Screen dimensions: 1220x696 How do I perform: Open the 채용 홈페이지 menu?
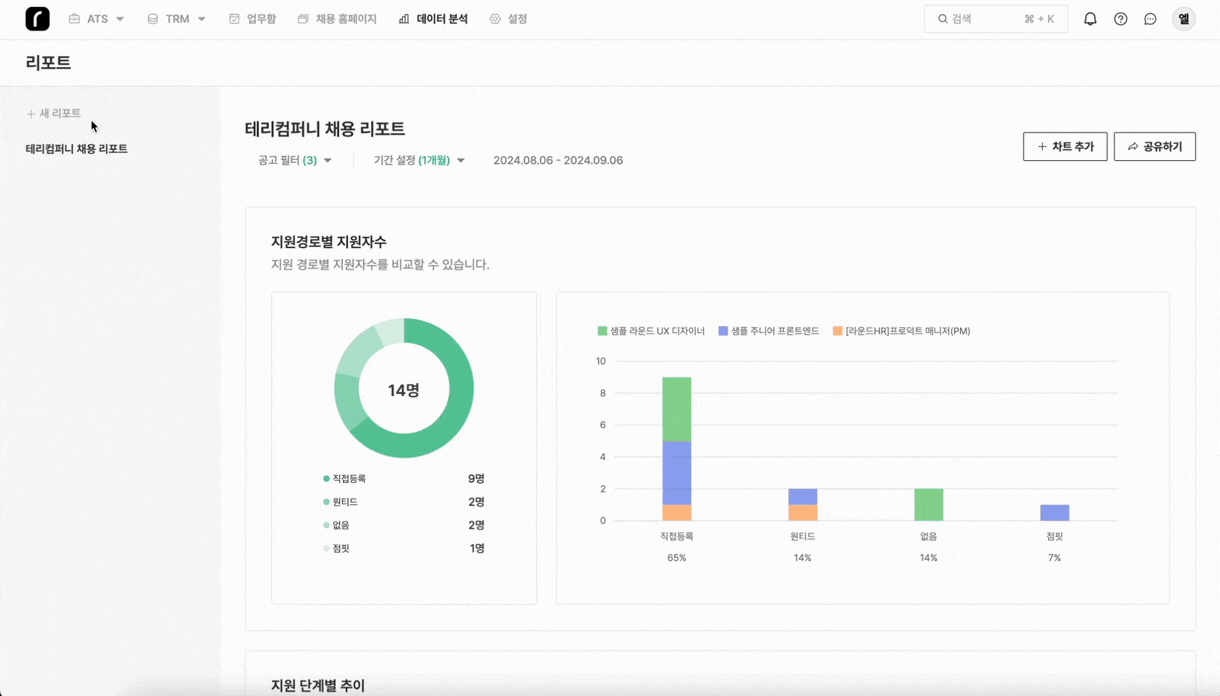(337, 19)
